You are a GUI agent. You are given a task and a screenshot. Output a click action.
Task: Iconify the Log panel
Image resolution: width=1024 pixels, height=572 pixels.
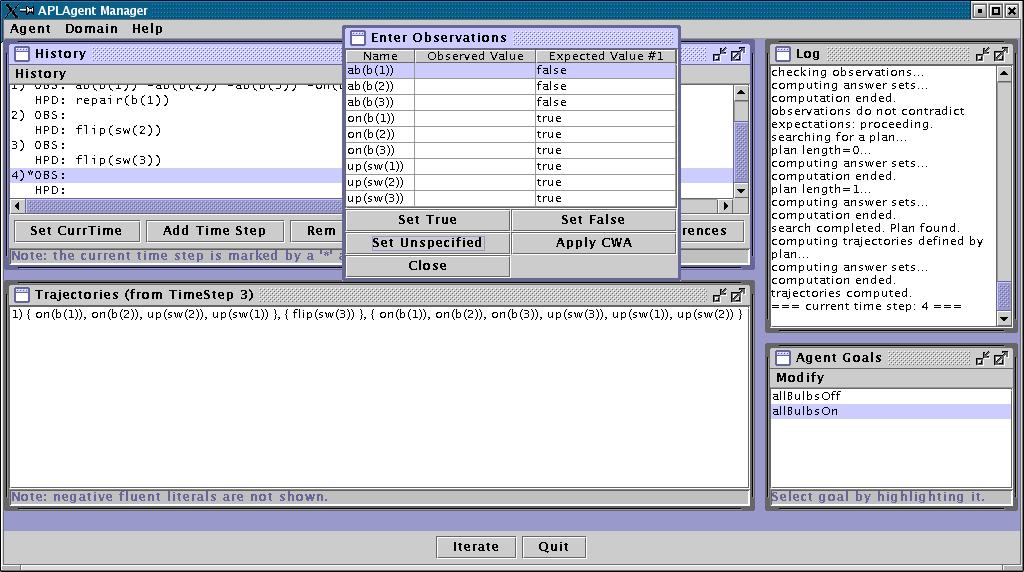pos(983,54)
